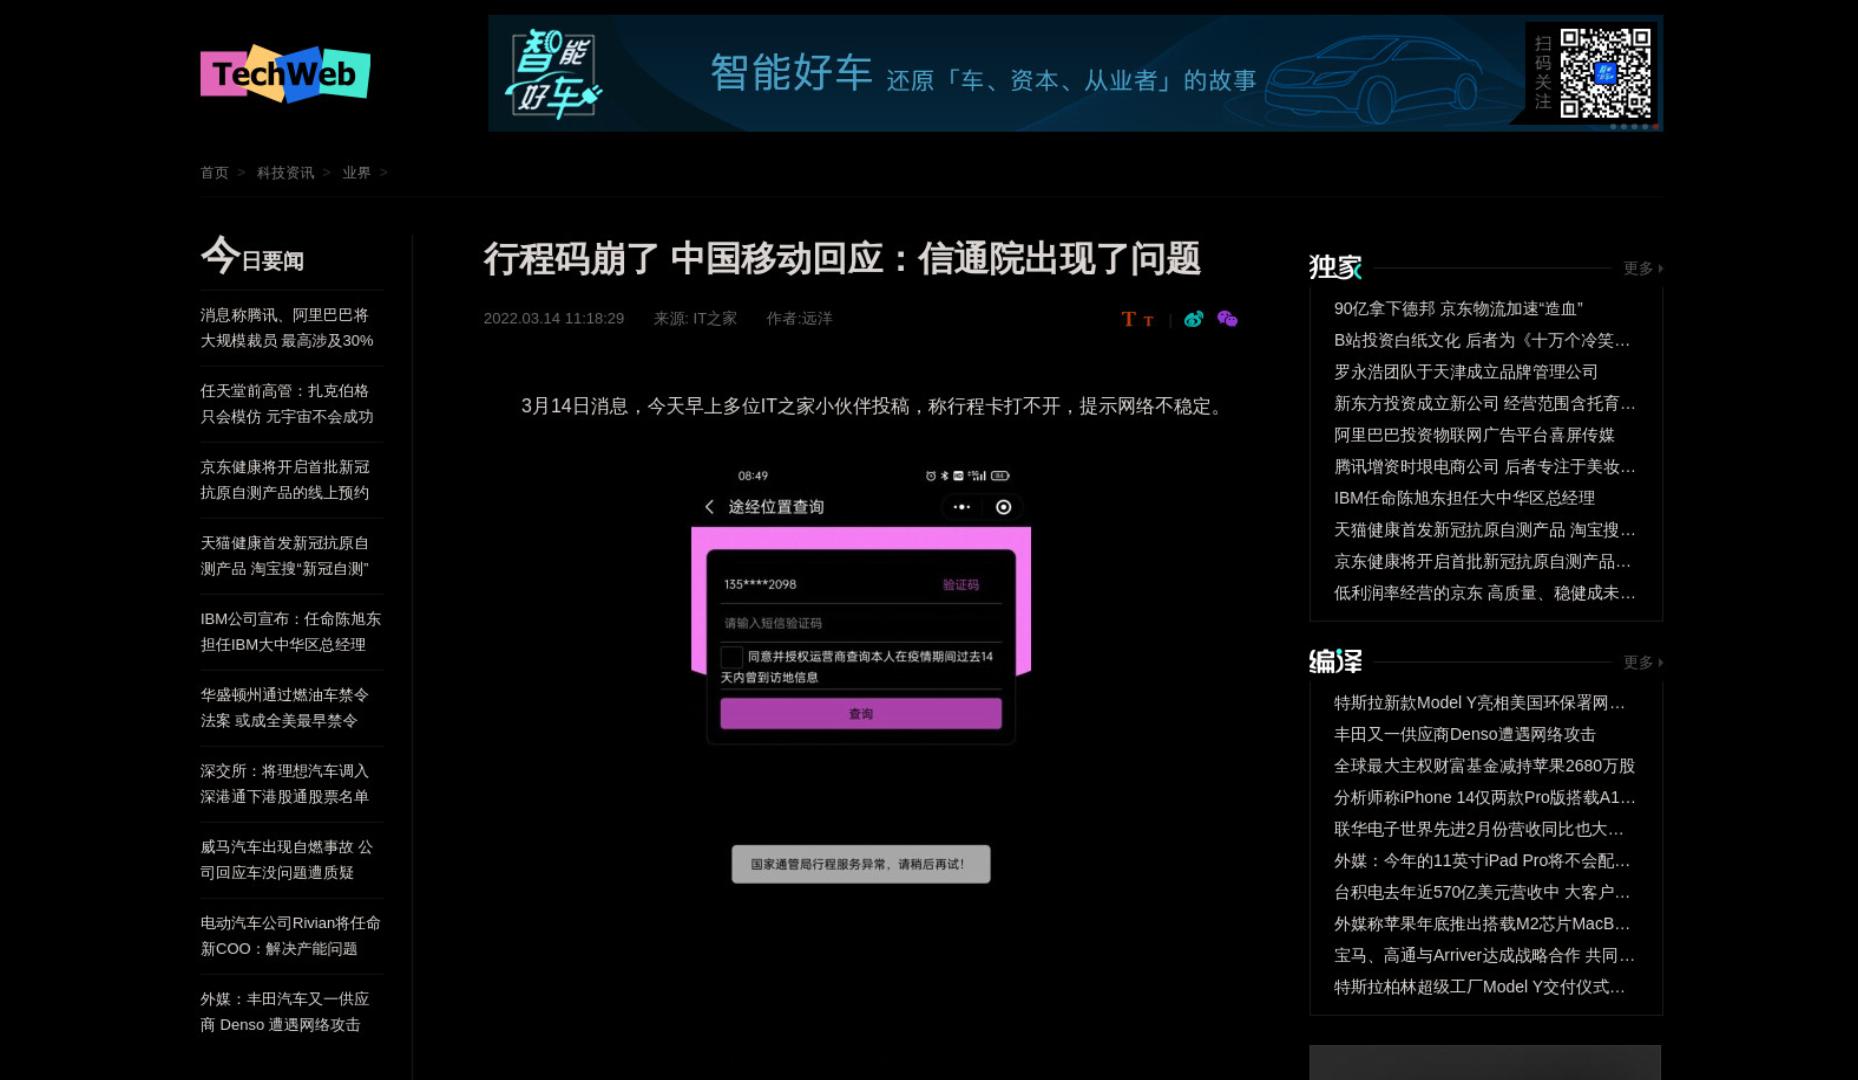Open 更多 link beside 编译 section
The height and width of the screenshot is (1080, 1858).
(x=1642, y=662)
